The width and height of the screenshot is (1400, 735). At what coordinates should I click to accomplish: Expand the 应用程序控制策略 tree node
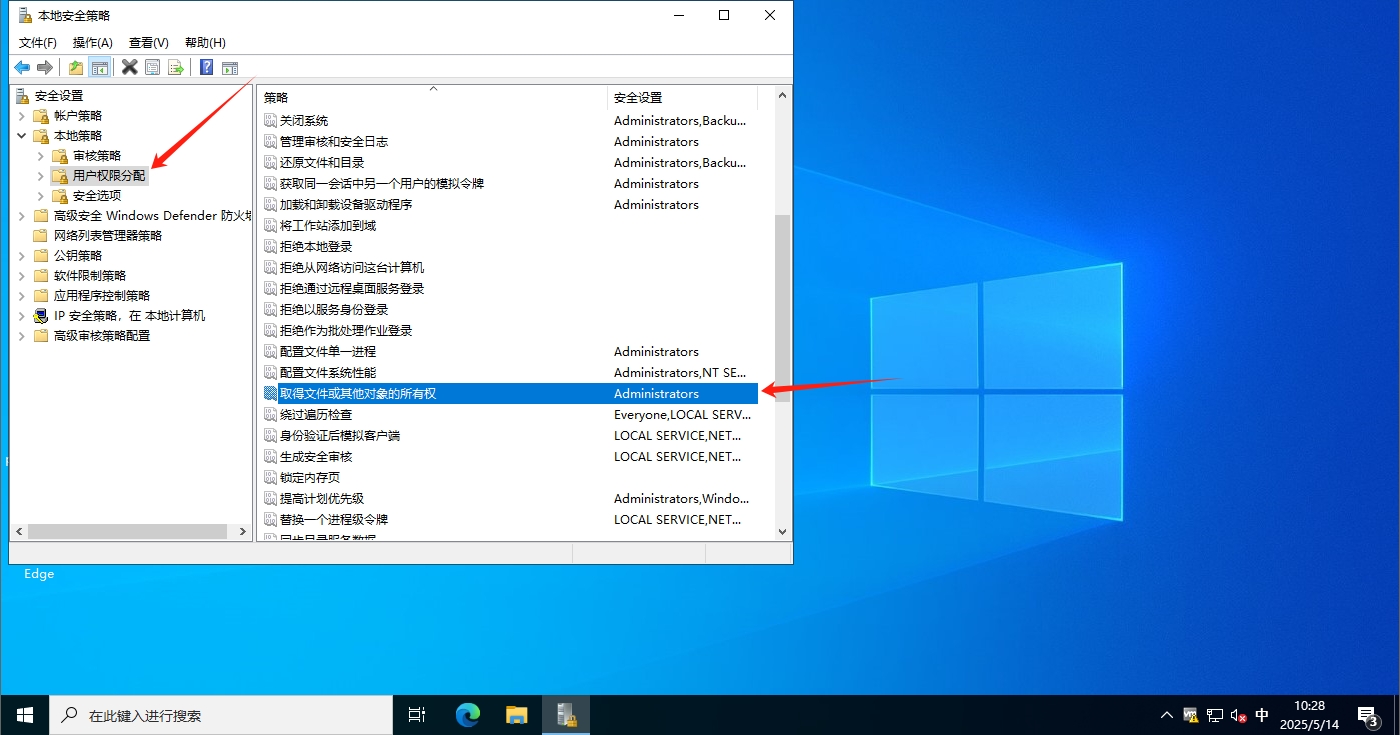tap(22, 296)
